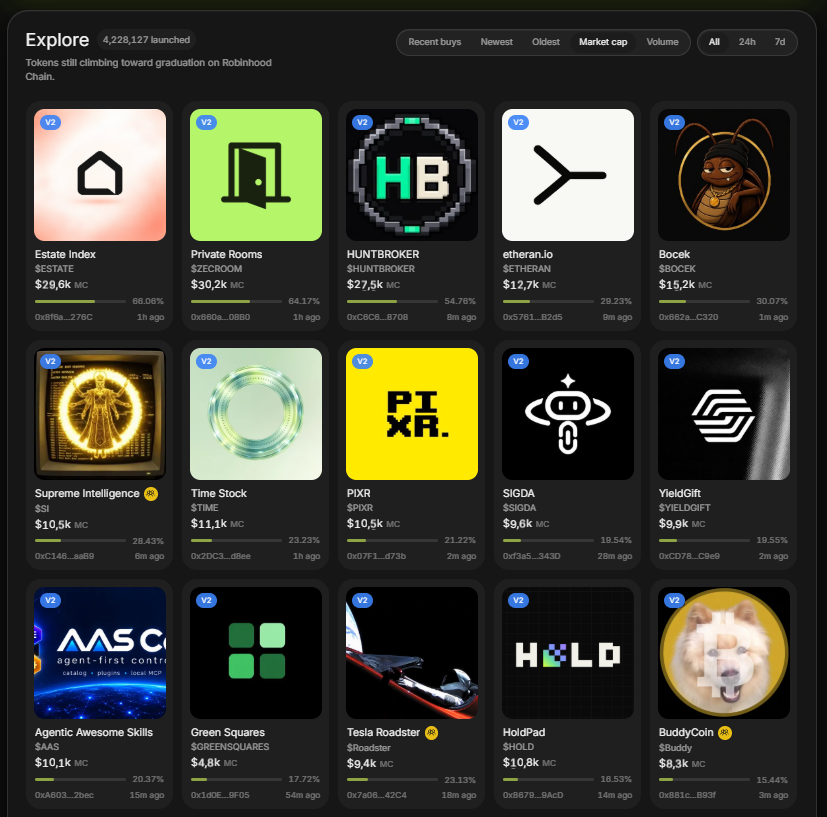Click contract address 0x662a...C320
827x817 pixels.
coord(688,317)
